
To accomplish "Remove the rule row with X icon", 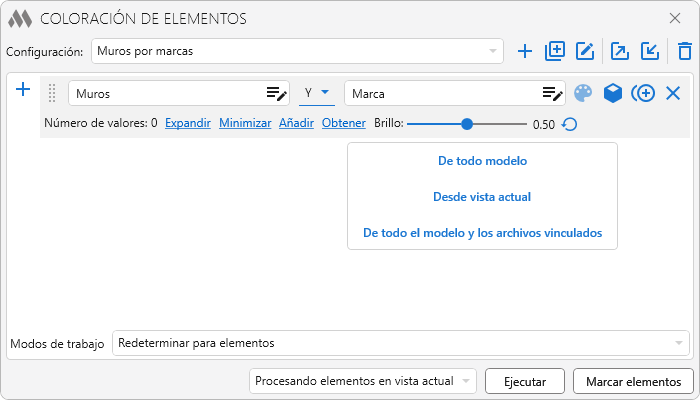I will tap(673, 93).
